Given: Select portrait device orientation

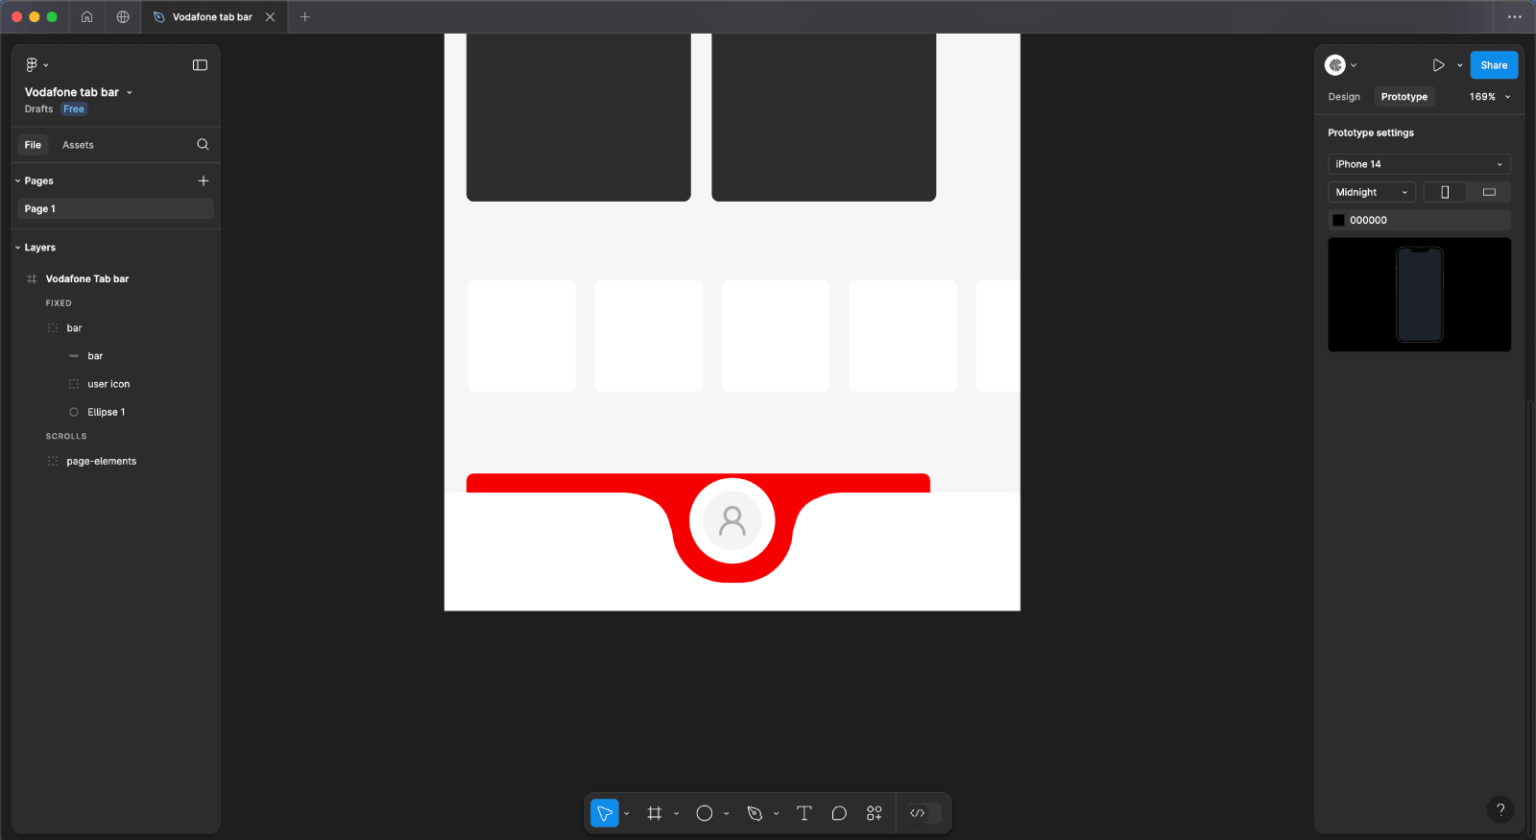Looking at the screenshot, I should coord(1444,191).
